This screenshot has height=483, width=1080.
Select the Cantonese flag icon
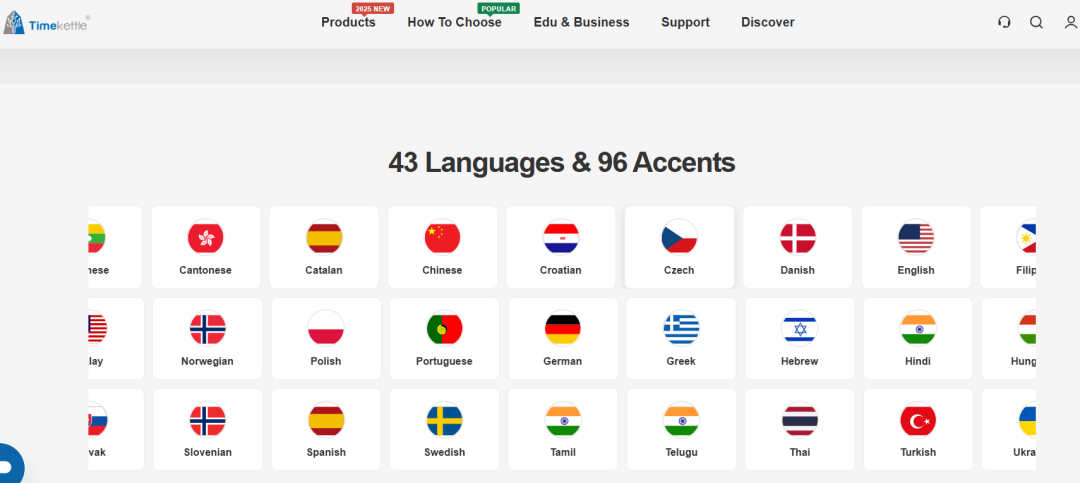click(205, 237)
